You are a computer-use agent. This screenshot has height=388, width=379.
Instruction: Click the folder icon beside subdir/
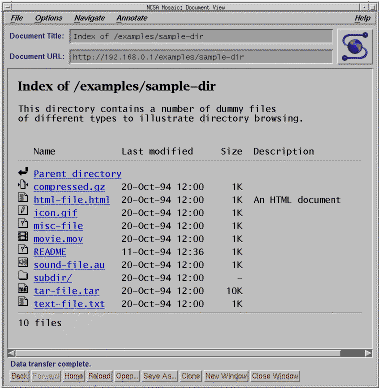coord(23,276)
